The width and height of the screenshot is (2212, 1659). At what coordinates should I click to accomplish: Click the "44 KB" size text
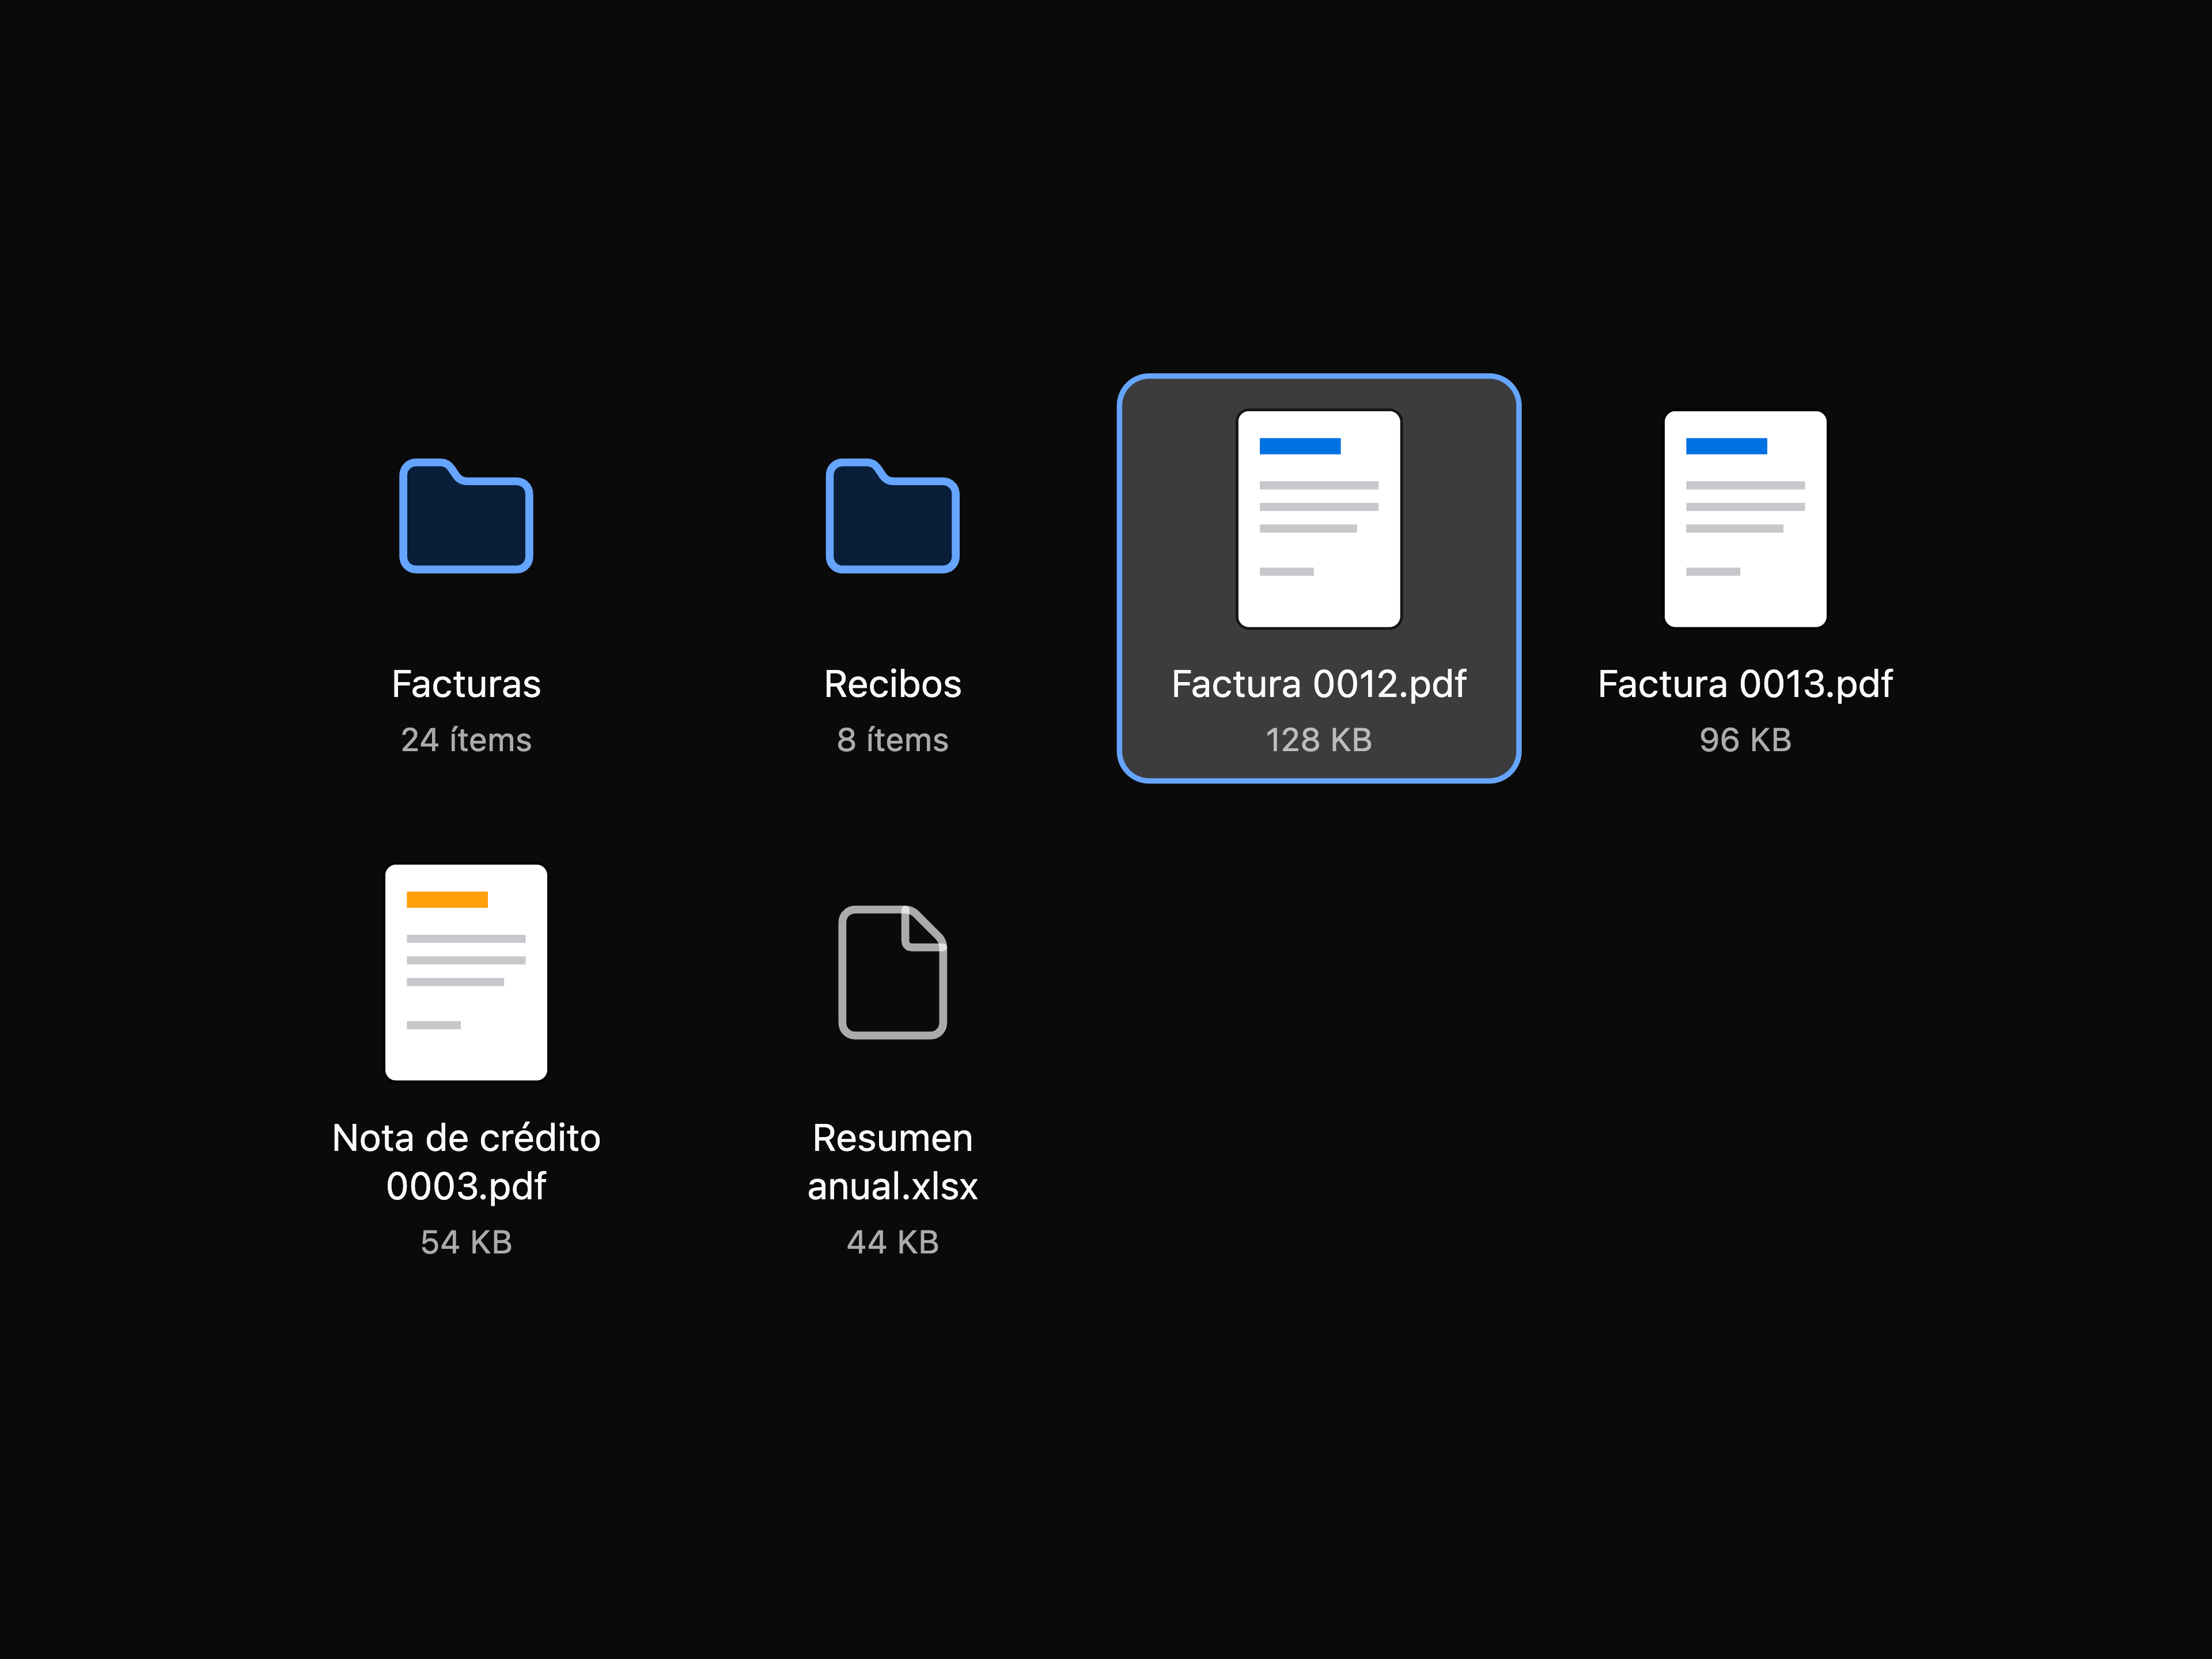coord(892,1242)
